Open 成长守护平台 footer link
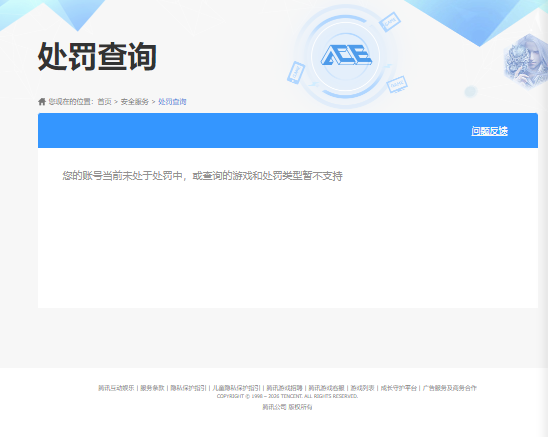The width and height of the screenshot is (548, 437). click(398, 388)
